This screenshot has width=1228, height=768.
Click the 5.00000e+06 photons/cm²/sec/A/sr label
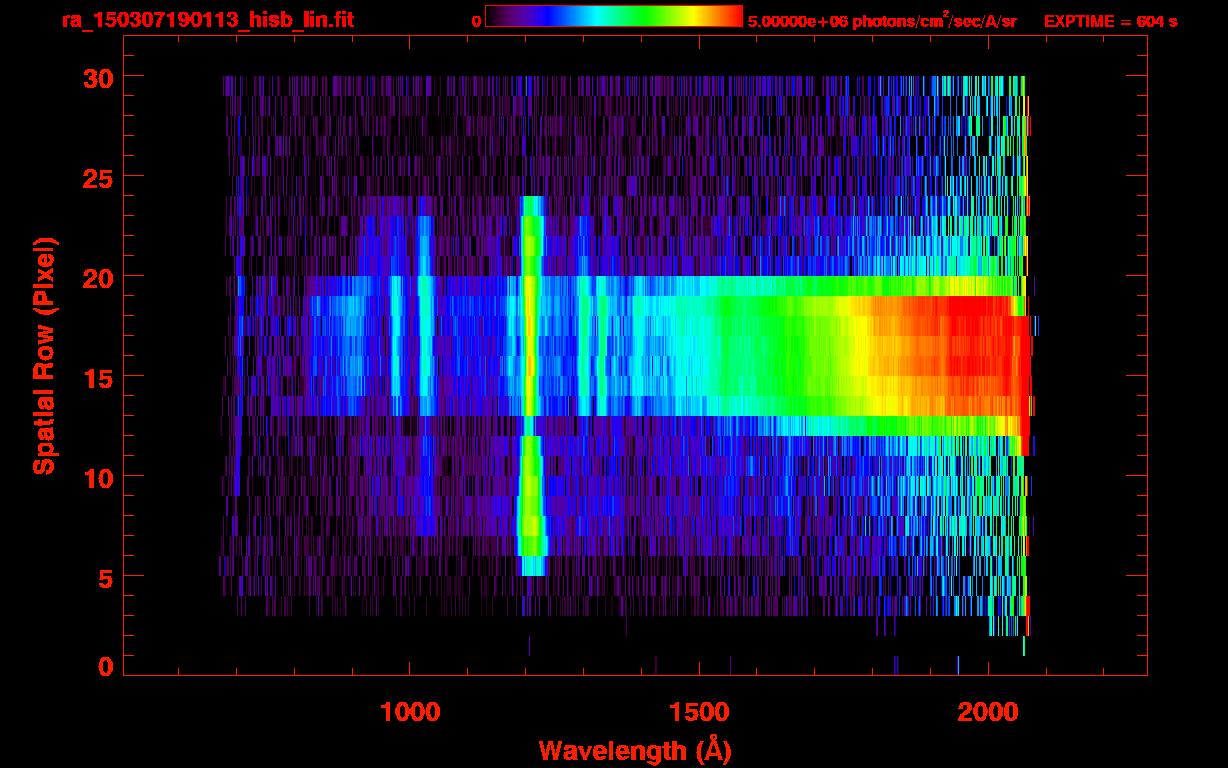882,21
